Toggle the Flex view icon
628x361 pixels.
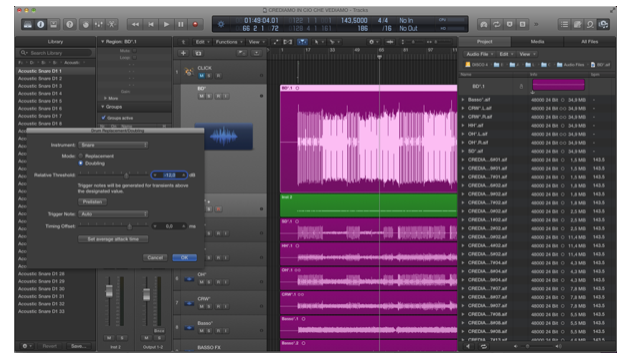point(288,42)
